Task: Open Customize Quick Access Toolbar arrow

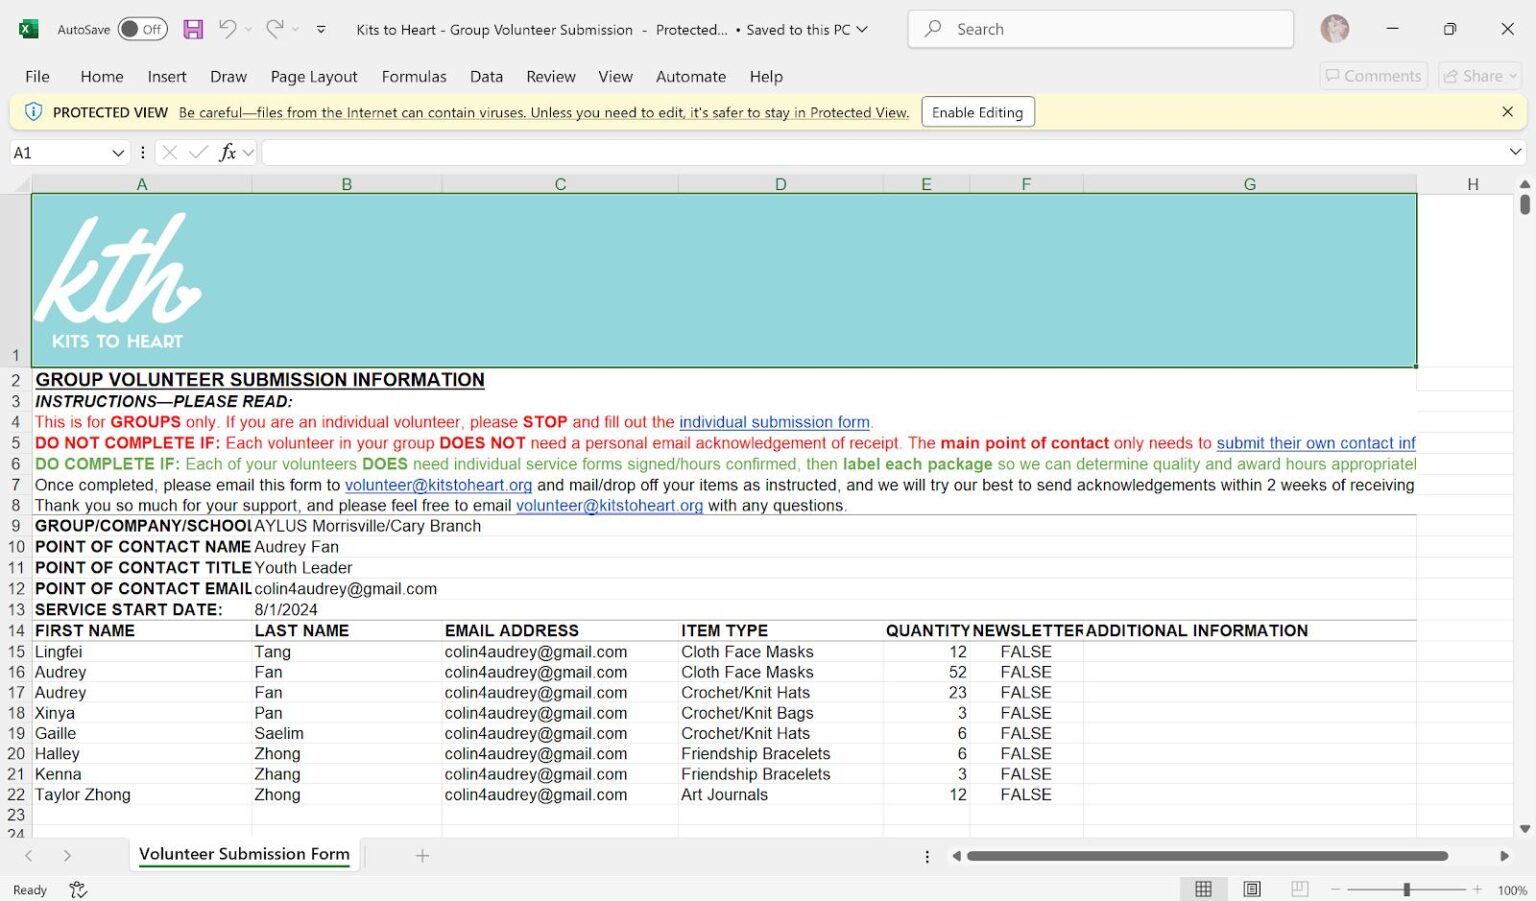Action: pos(321,30)
